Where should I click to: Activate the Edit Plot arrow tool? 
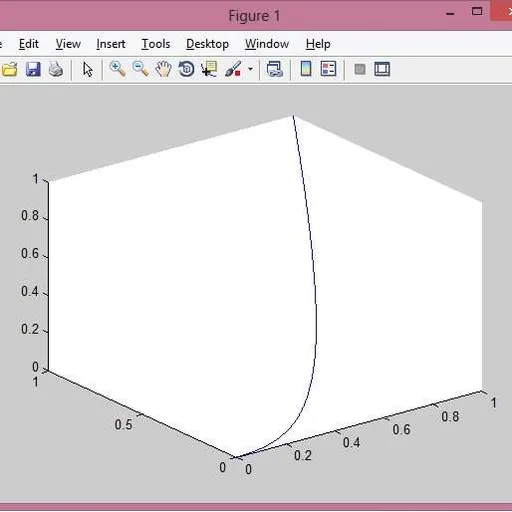(88, 70)
